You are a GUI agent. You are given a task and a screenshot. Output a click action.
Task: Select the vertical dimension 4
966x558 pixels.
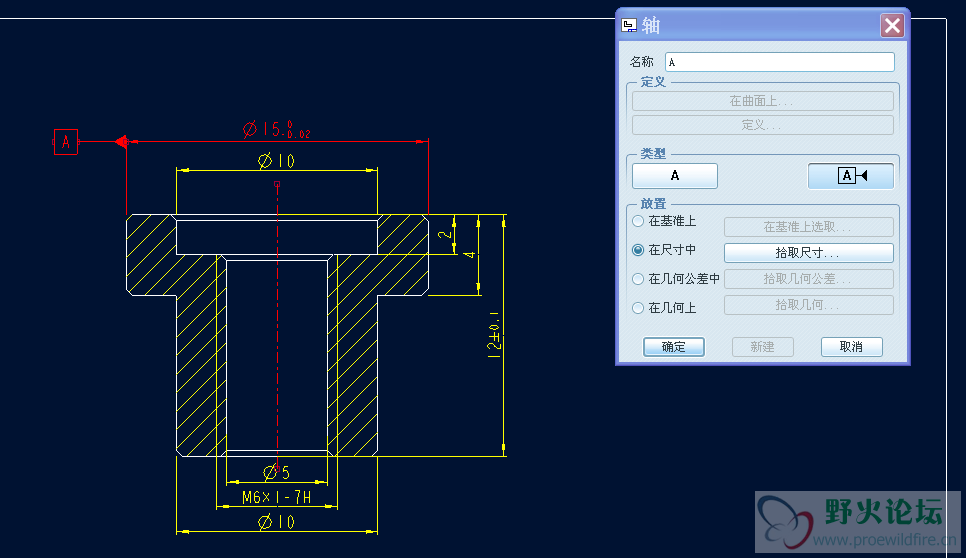click(x=469, y=254)
